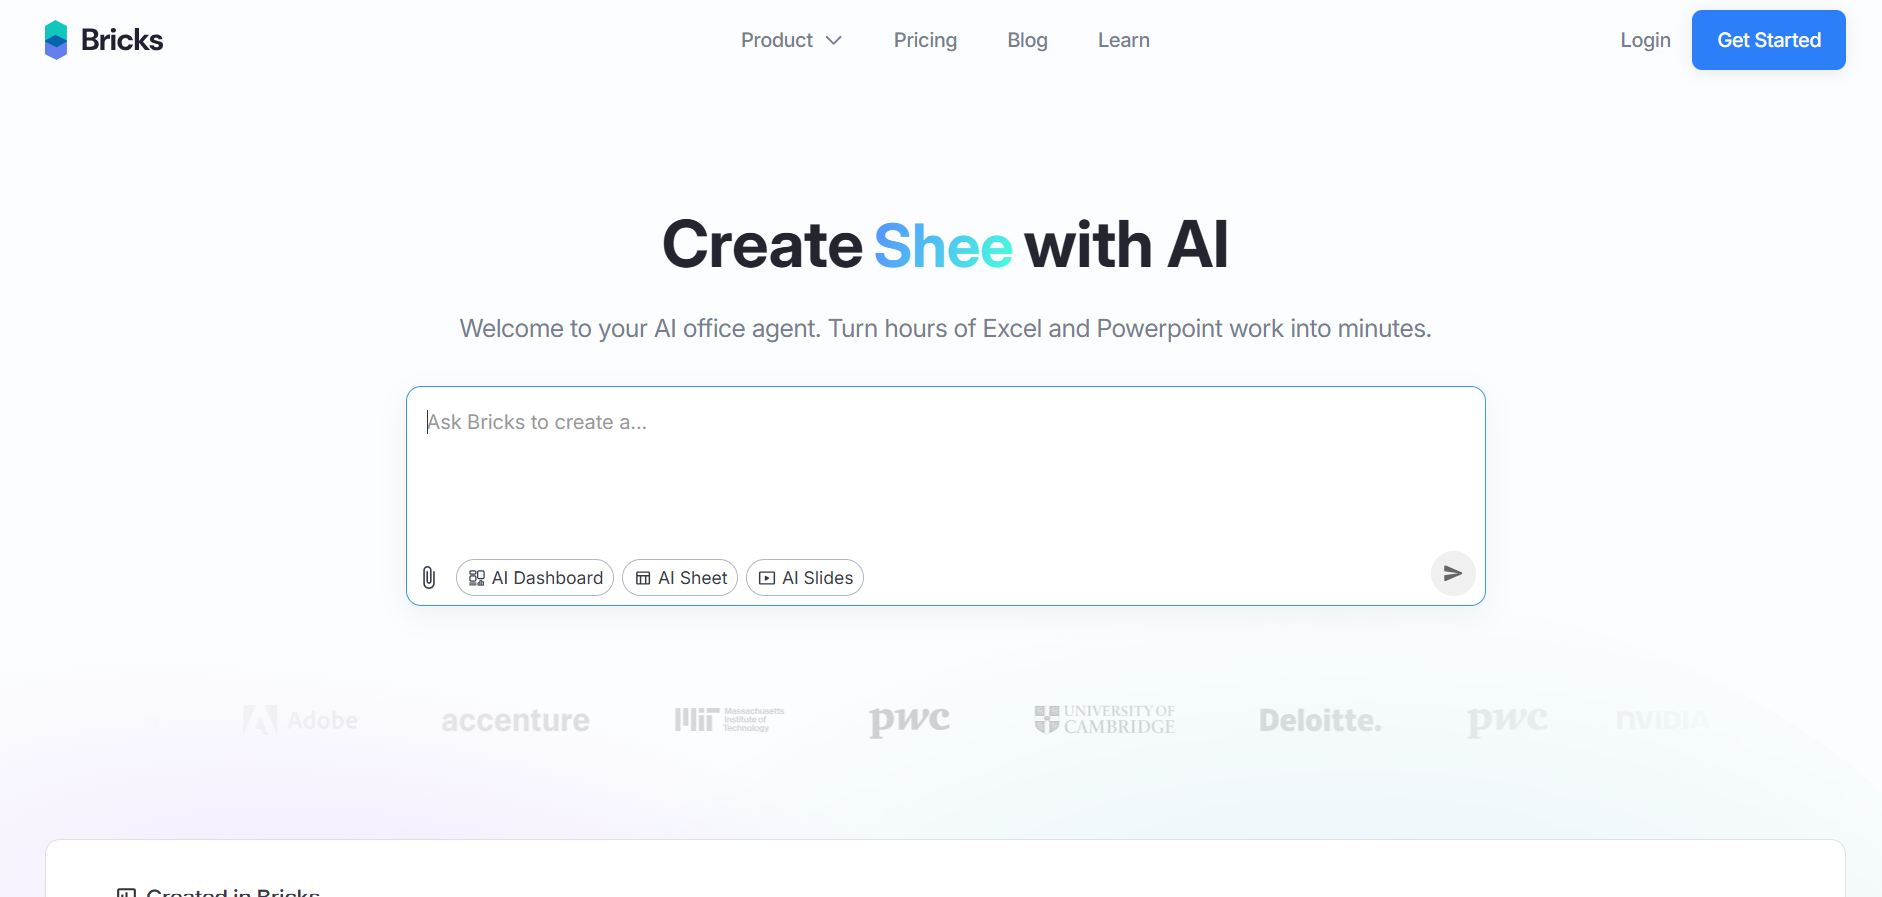Click the play icon in AI Slides chip
The image size is (1882, 897).
click(767, 578)
